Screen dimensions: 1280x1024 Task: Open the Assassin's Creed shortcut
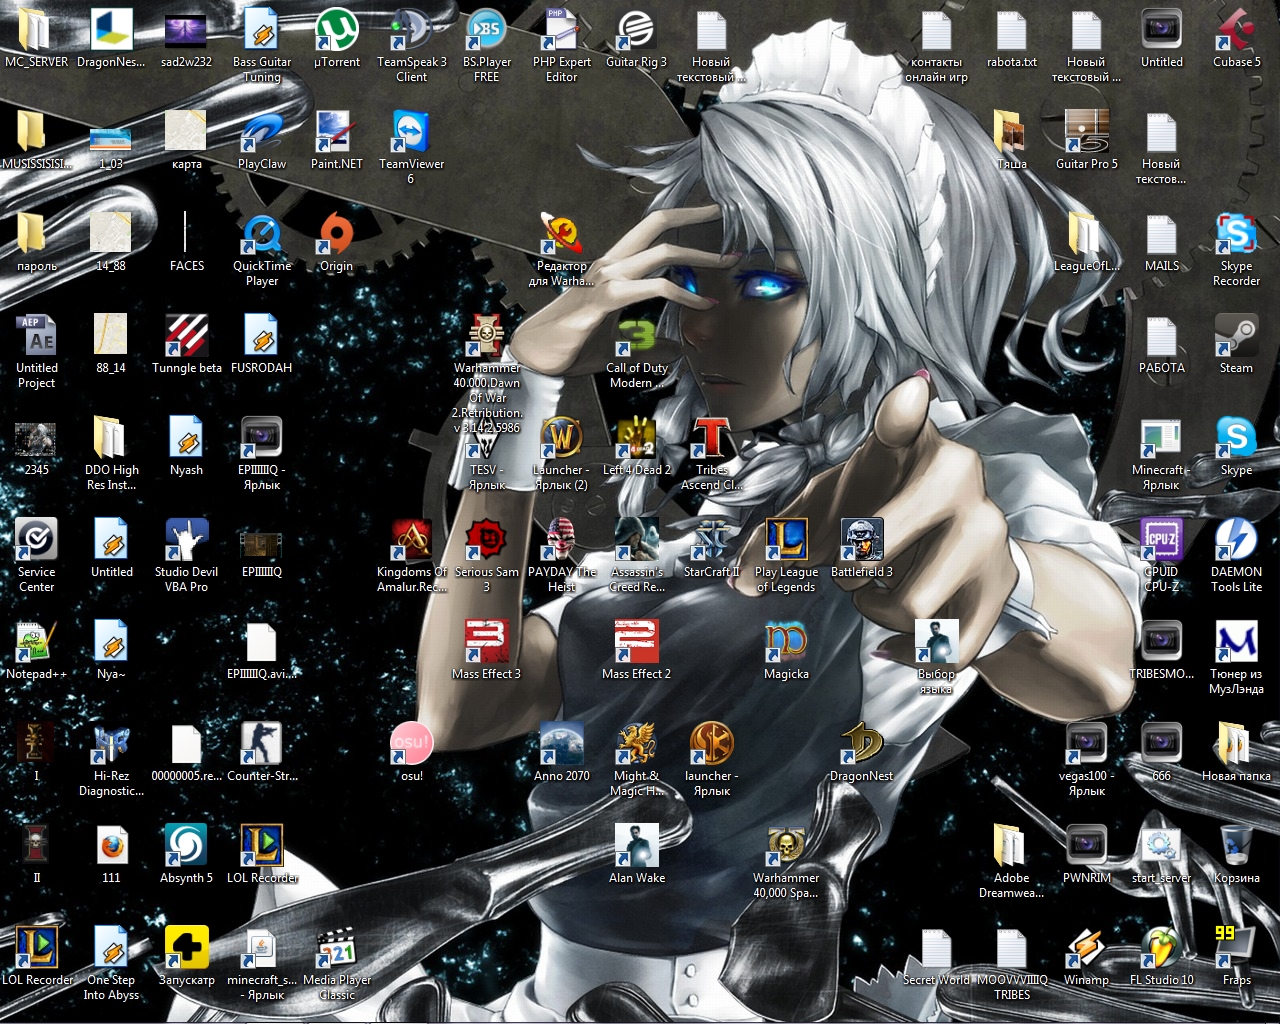(x=637, y=540)
